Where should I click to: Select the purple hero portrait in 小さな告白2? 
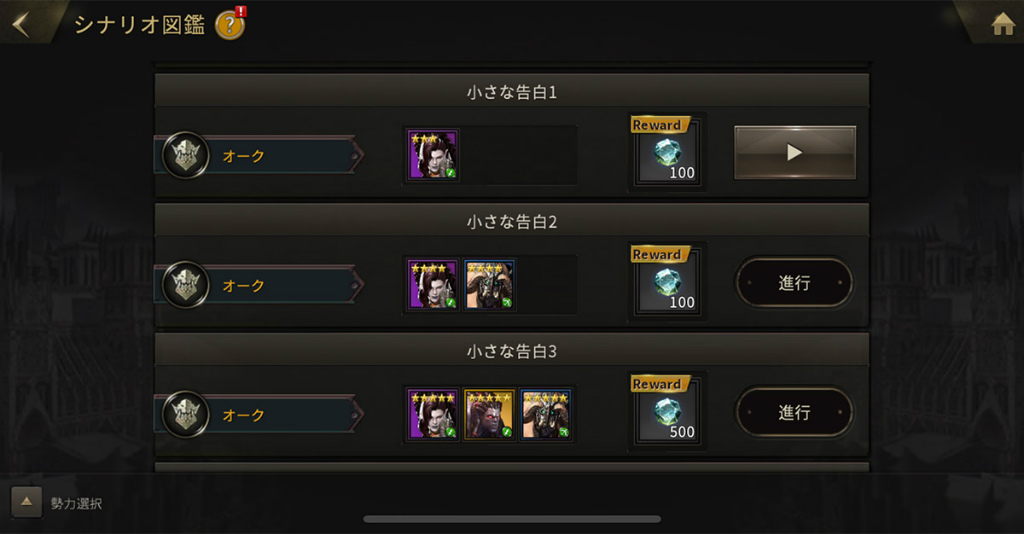pyautogui.click(x=432, y=285)
